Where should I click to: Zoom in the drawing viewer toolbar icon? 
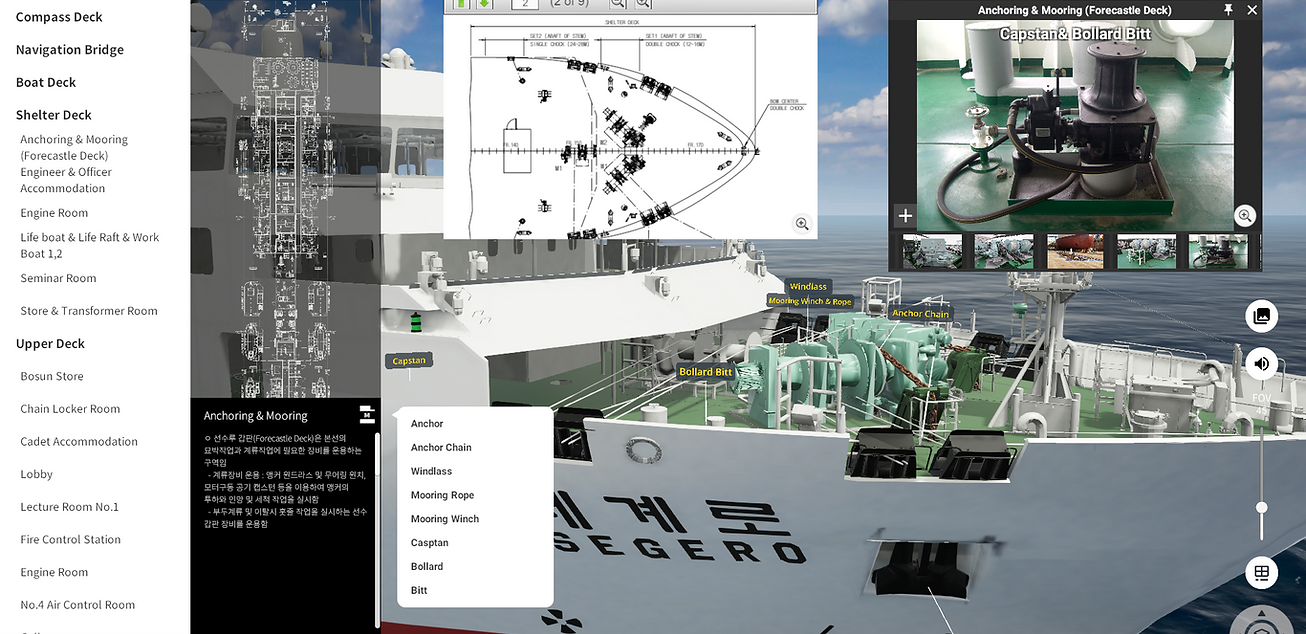643,3
